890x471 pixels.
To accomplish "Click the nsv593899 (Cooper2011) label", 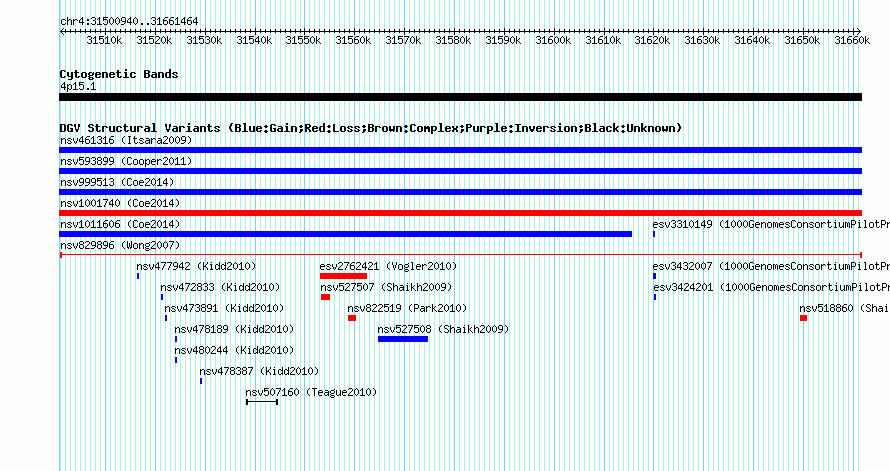I will tap(126, 161).
